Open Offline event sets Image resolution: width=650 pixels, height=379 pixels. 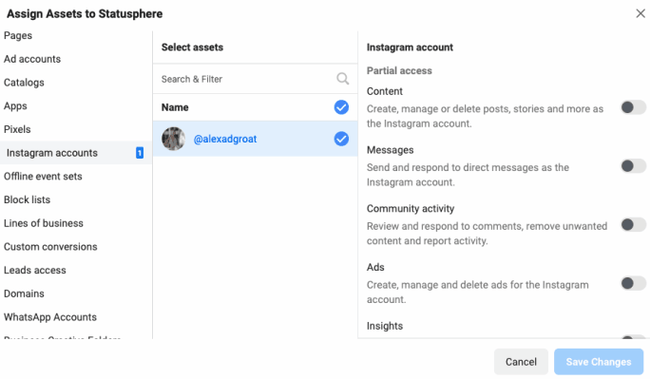click(43, 176)
